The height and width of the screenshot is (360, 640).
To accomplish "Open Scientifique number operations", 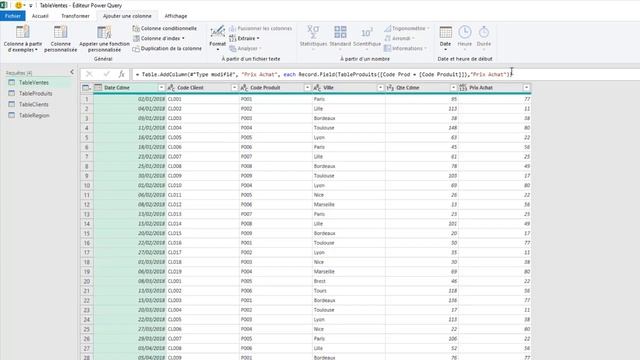I will click(367, 38).
